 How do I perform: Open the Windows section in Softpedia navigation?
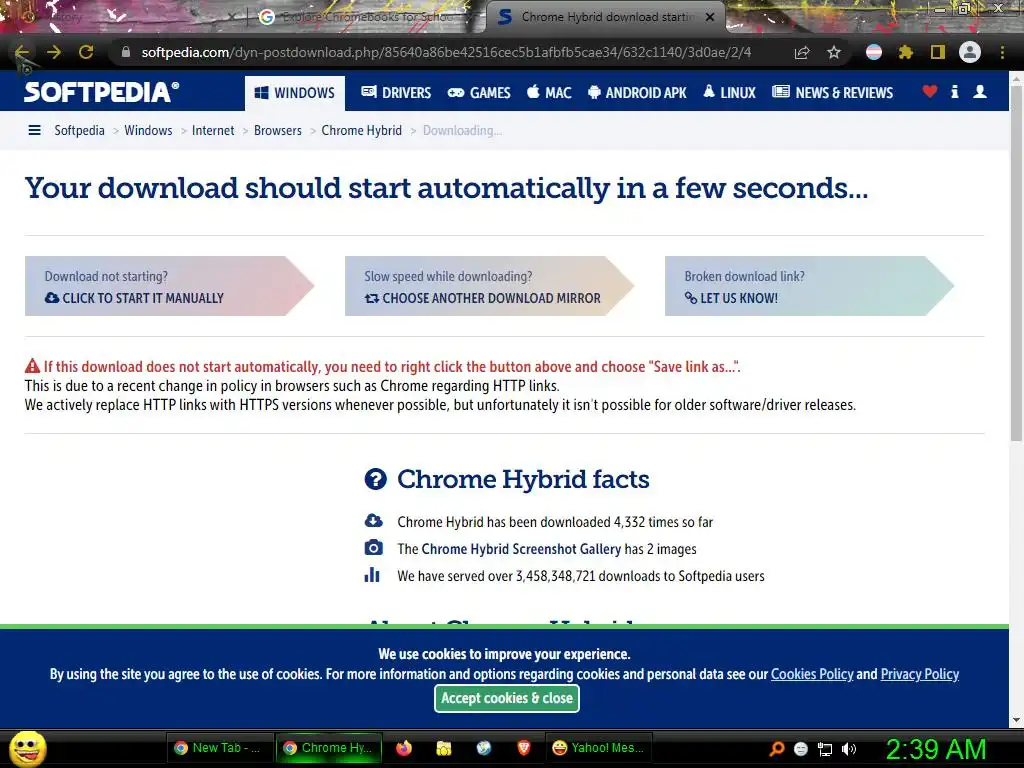295,93
